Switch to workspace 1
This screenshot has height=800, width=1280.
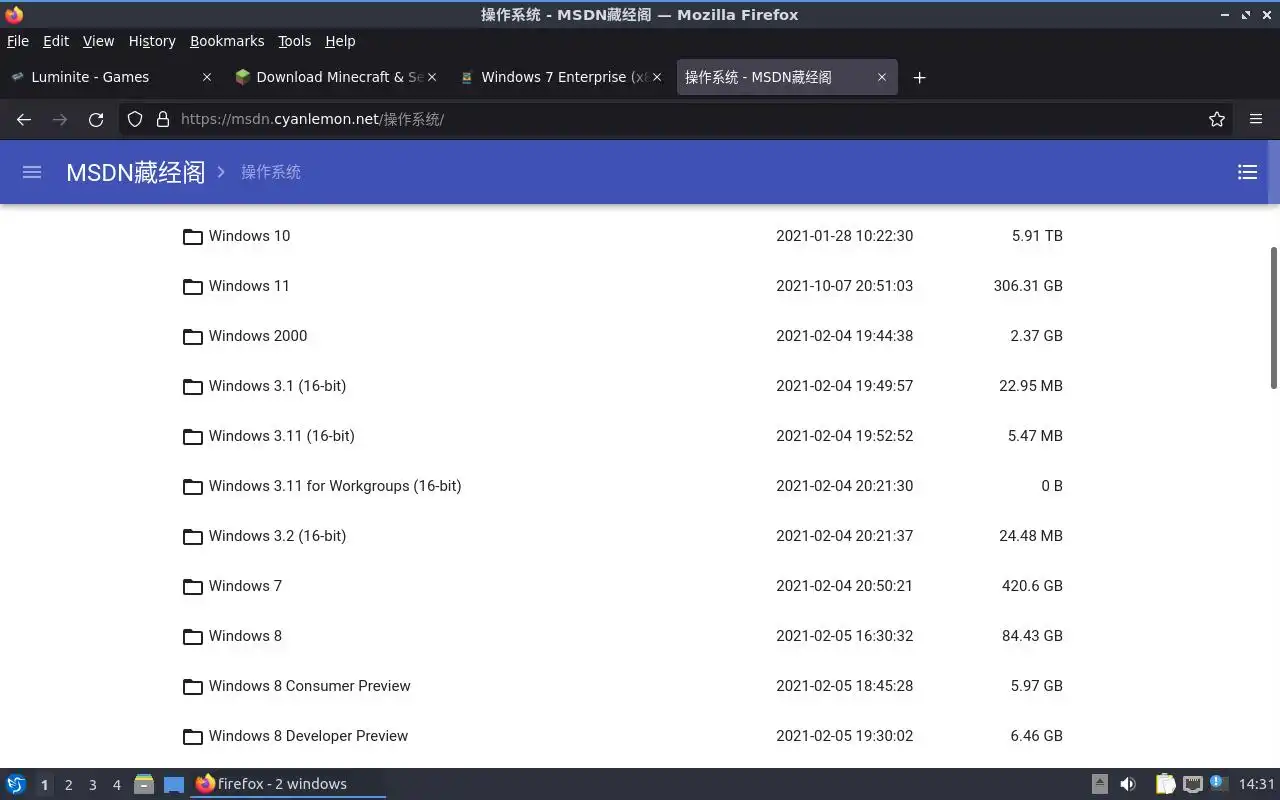(44, 785)
